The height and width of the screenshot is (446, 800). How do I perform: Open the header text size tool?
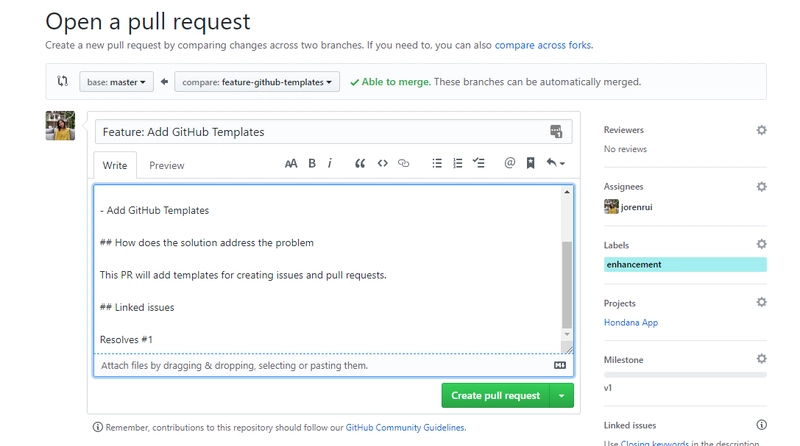click(x=290, y=164)
